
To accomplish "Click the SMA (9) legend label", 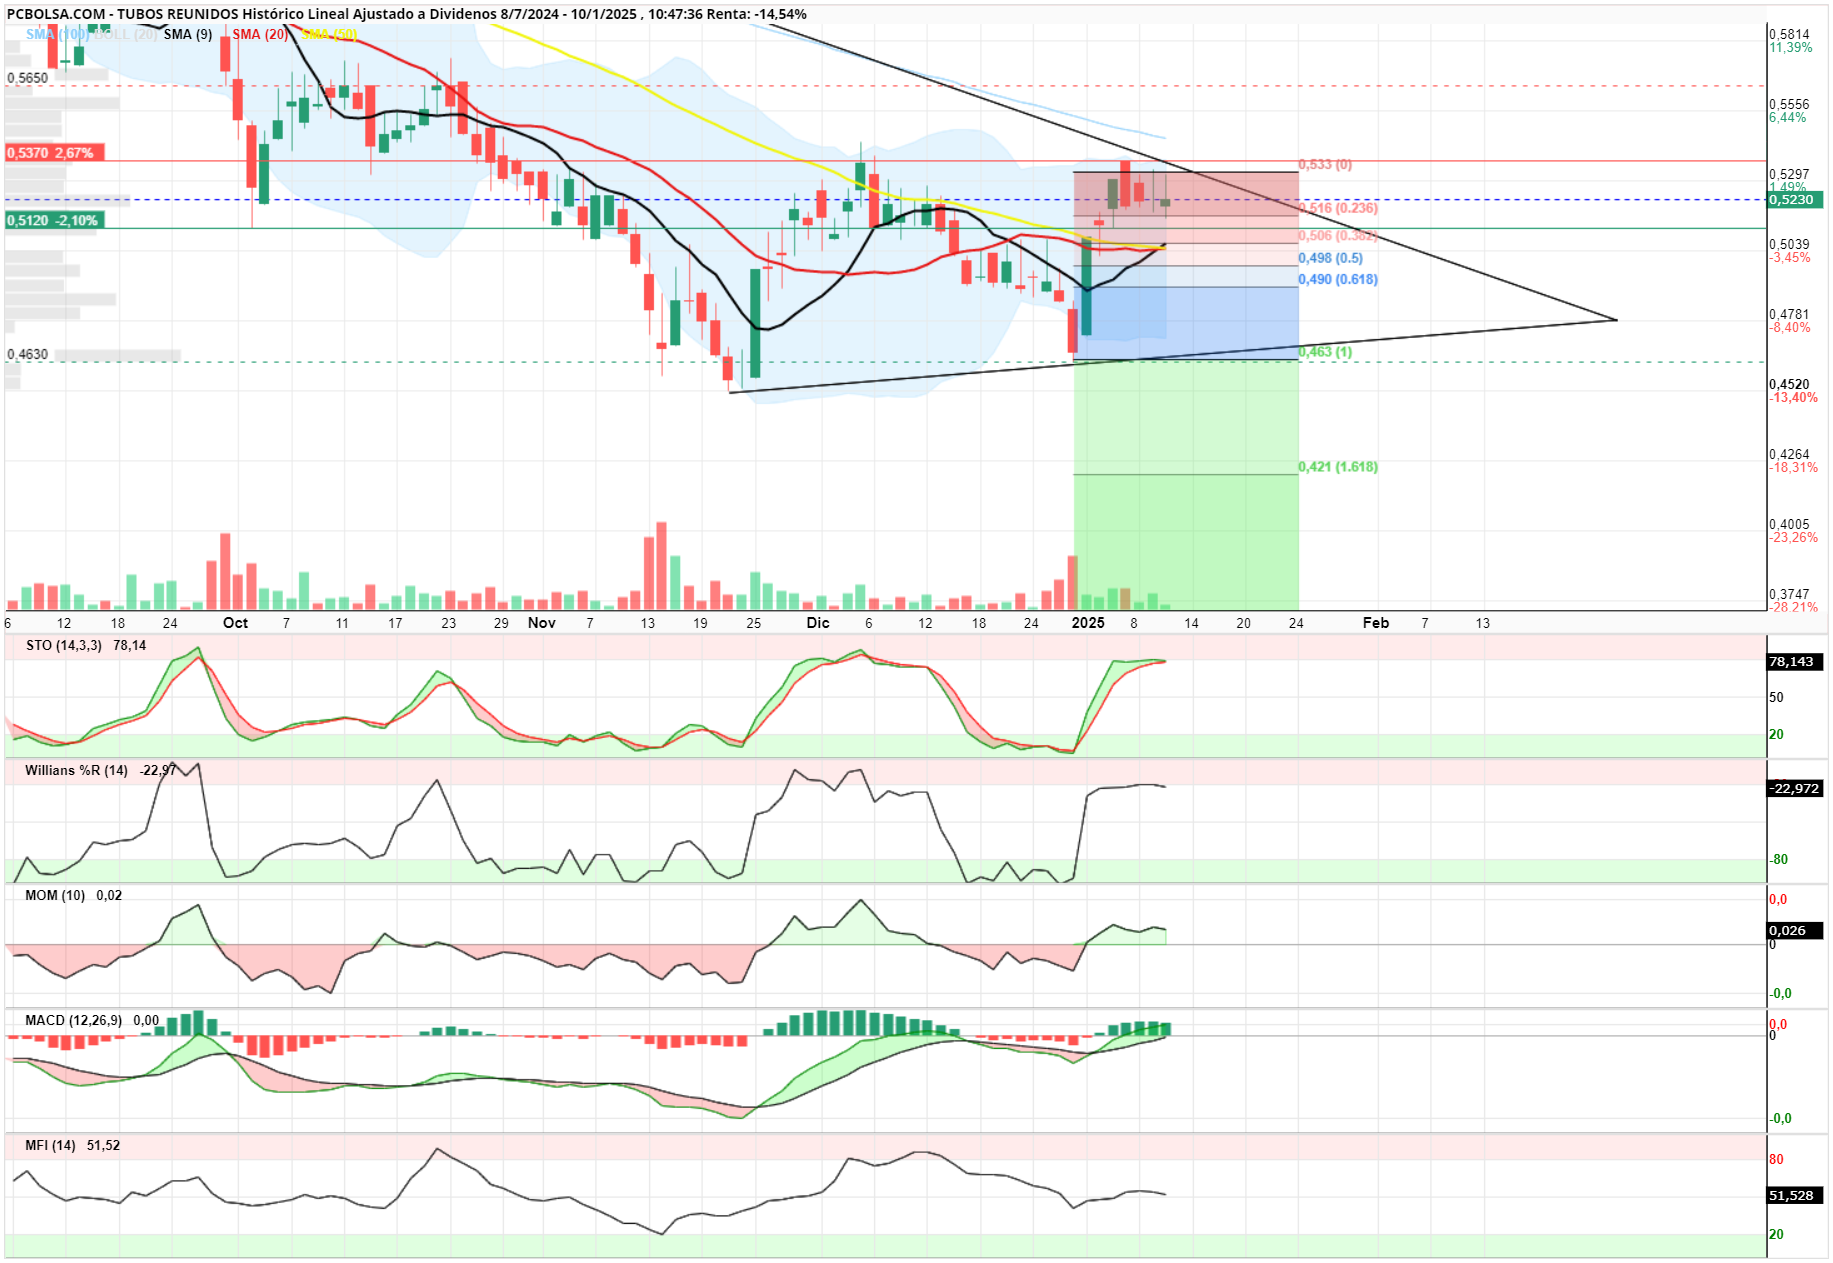I will pos(188,34).
